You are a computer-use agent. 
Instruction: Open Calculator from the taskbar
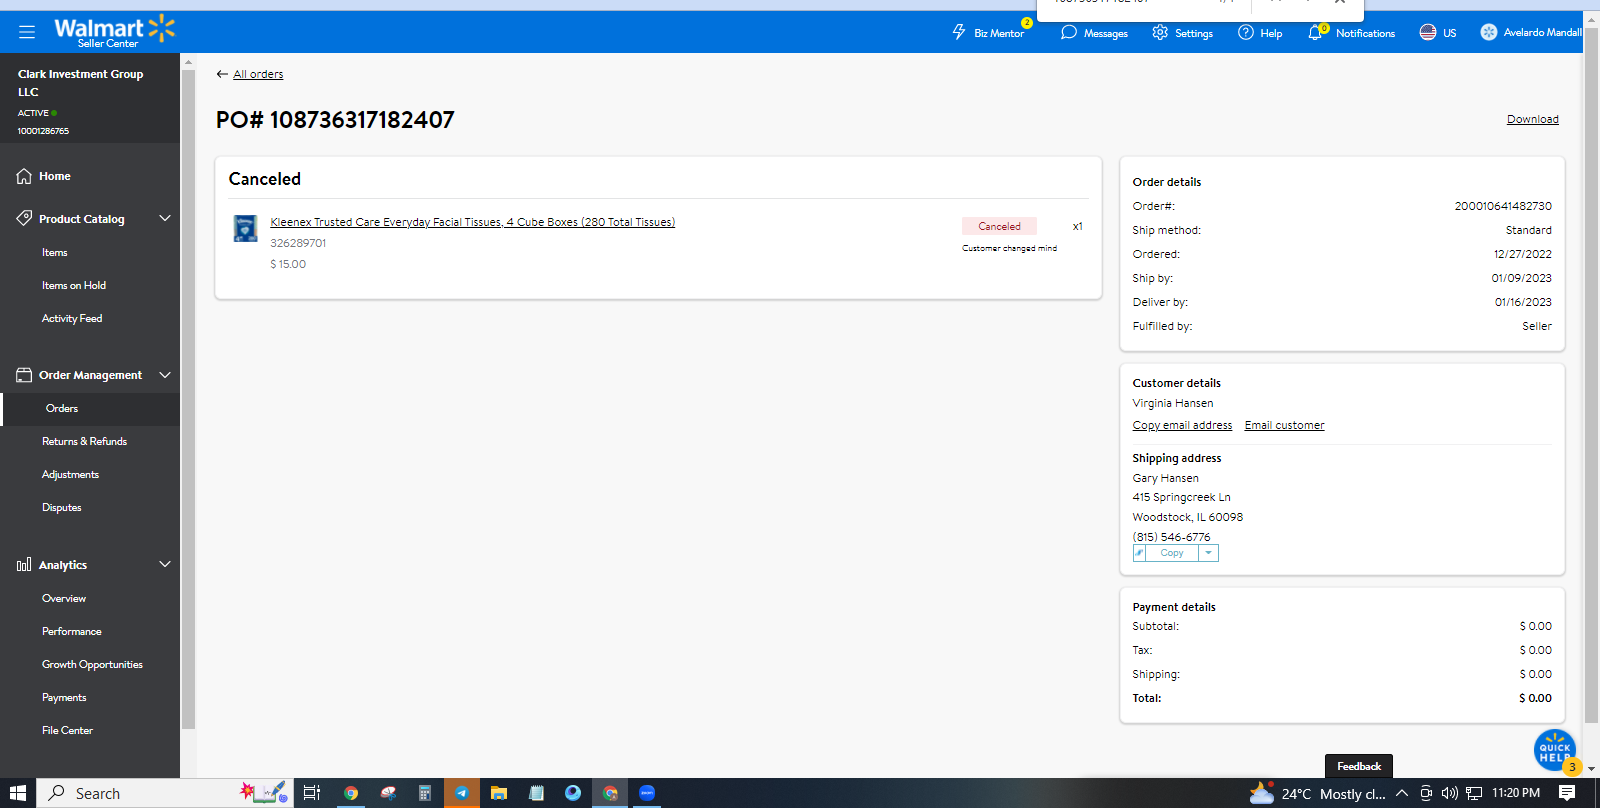point(425,793)
